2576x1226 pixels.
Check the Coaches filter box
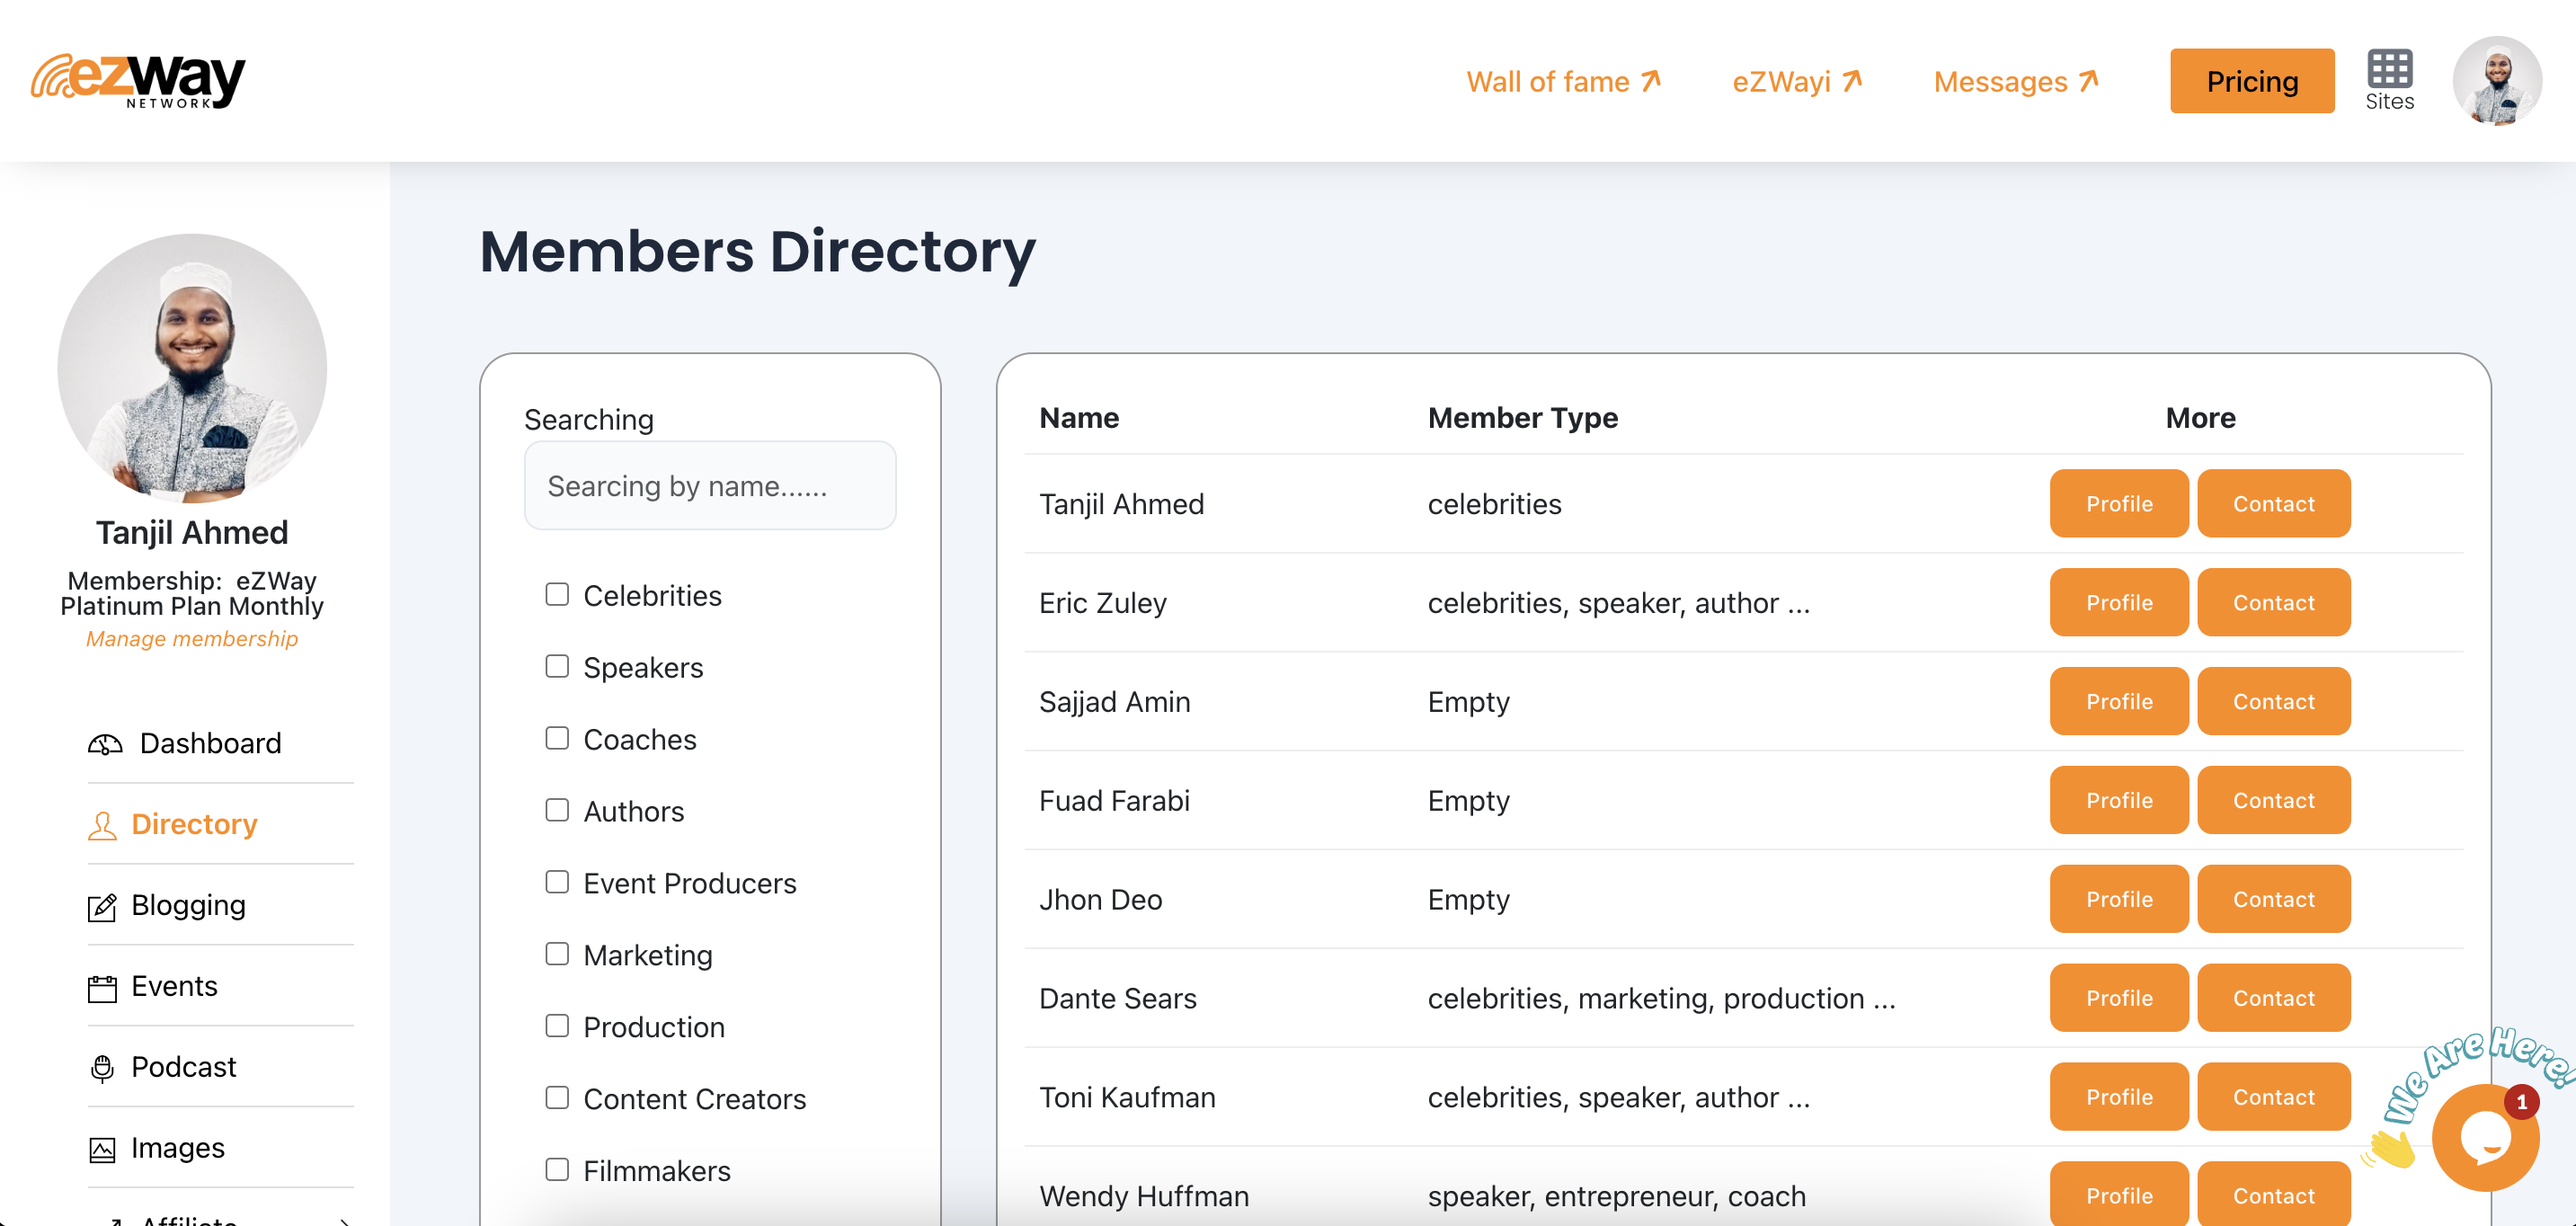click(x=557, y=739)
